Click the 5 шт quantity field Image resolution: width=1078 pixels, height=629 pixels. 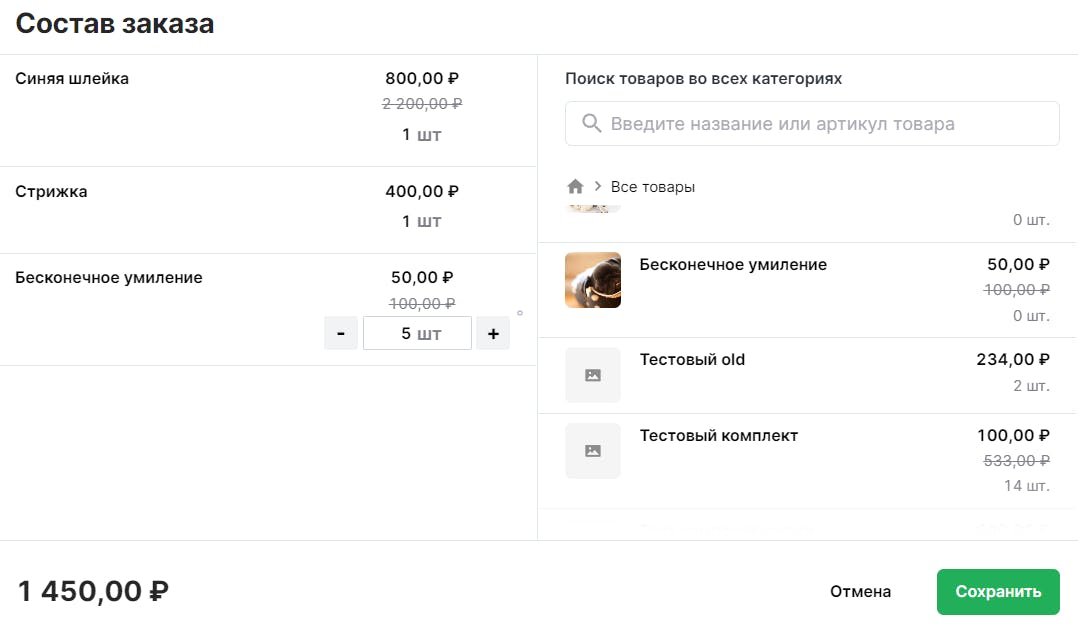[x=417, y=333]
